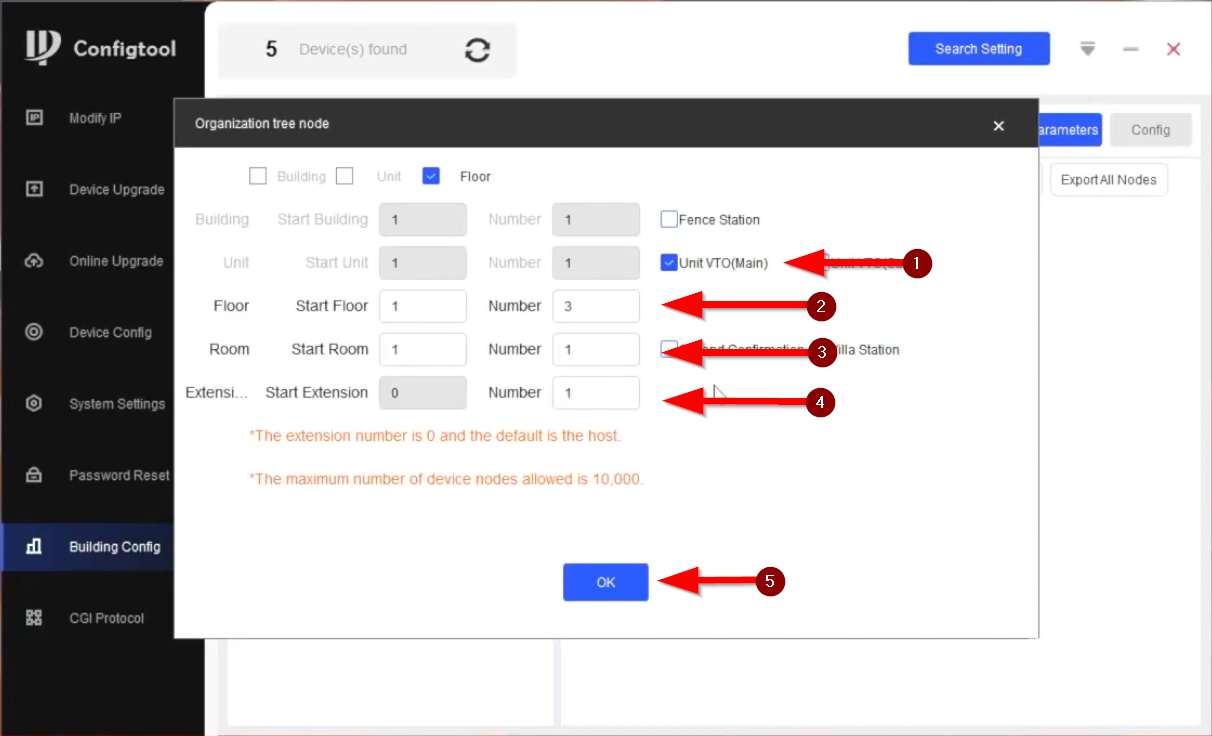Tick the Building checkbox
Image resolution: width=1212 pixels, height=736 pixels.
coord(258,176)
